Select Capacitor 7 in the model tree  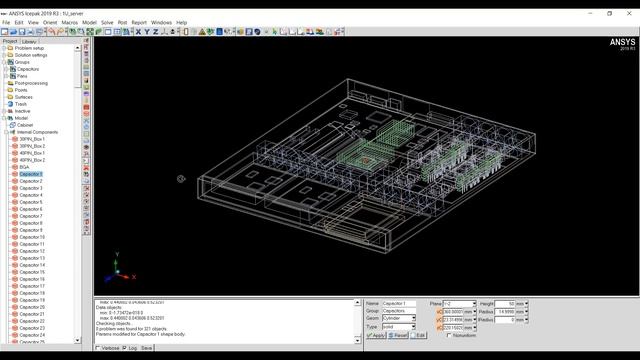pyautogui.click(x=31, y=216)
